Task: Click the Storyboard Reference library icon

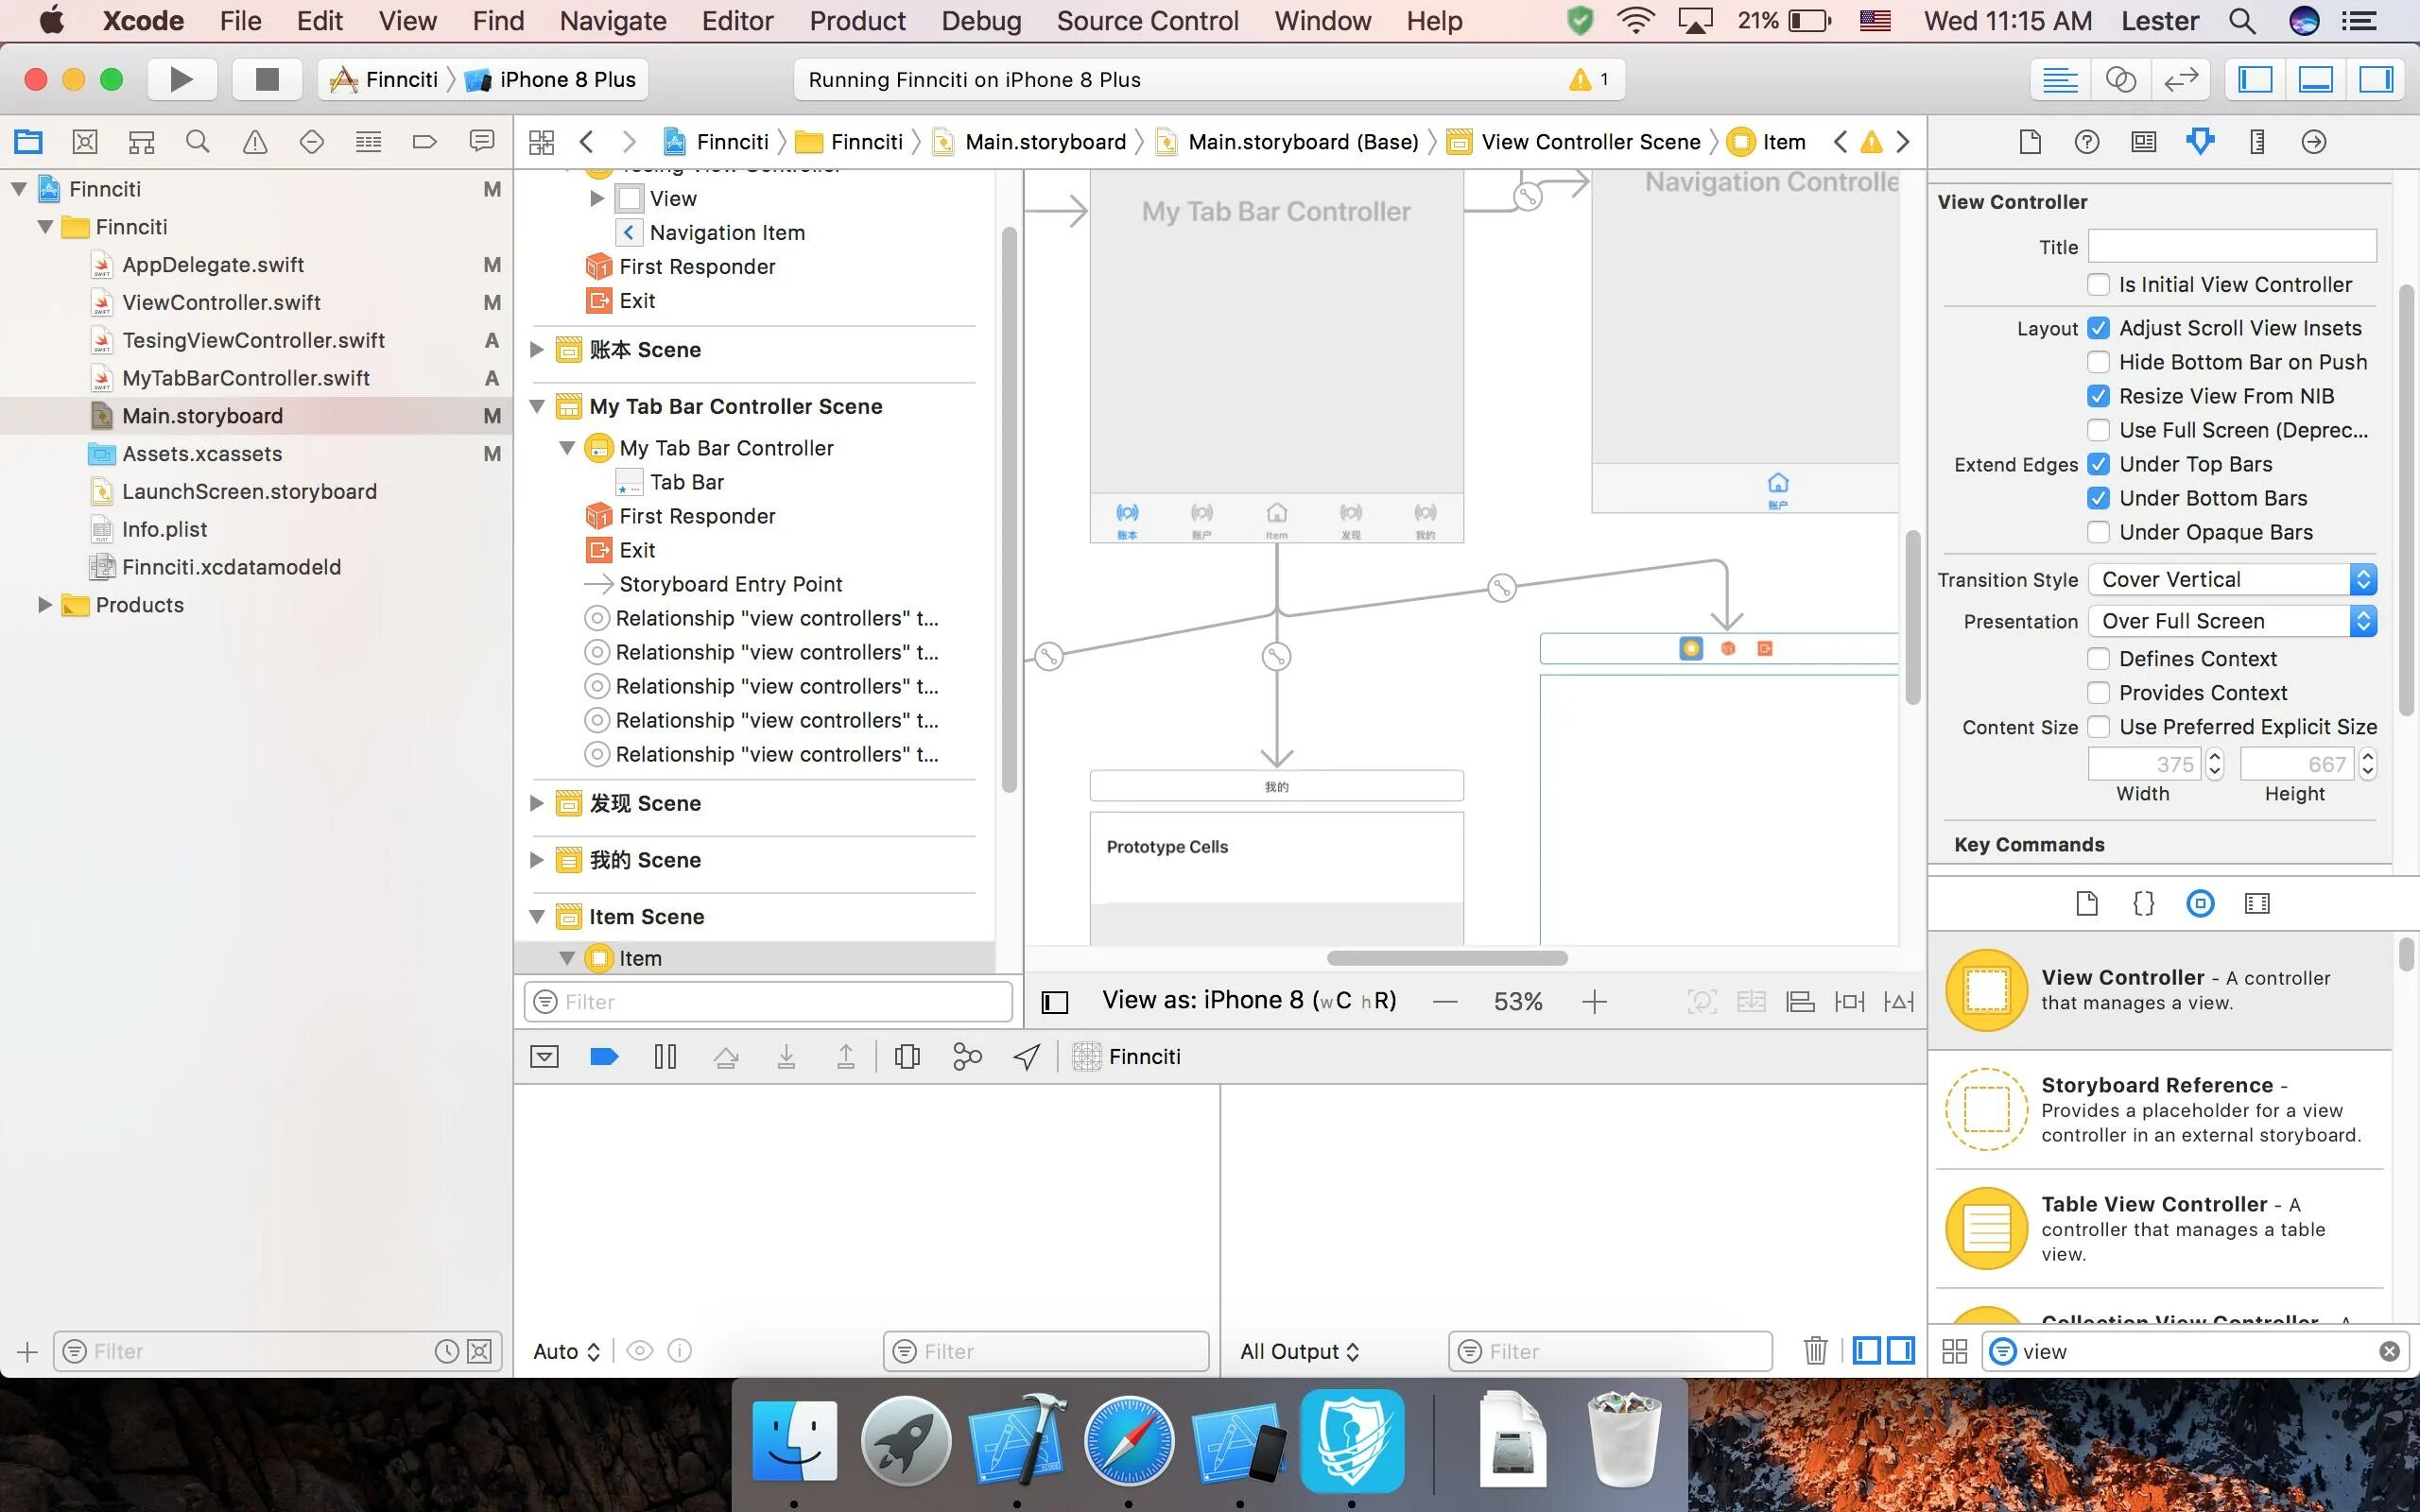Action: point(1986,1109)
